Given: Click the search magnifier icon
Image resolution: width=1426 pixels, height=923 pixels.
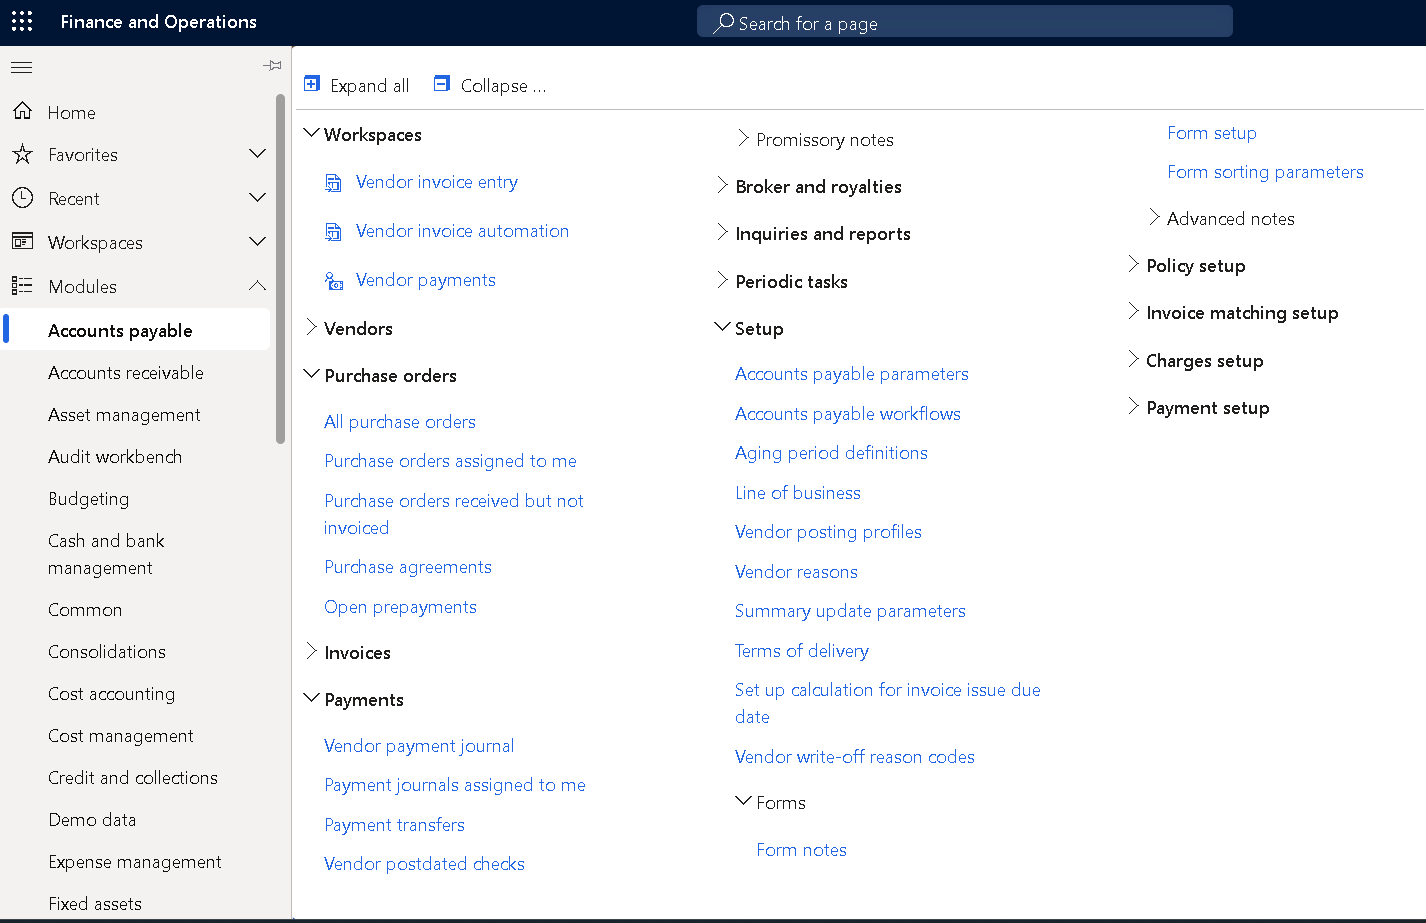Looking at the screenshot, I should click(x=723, y=22).
